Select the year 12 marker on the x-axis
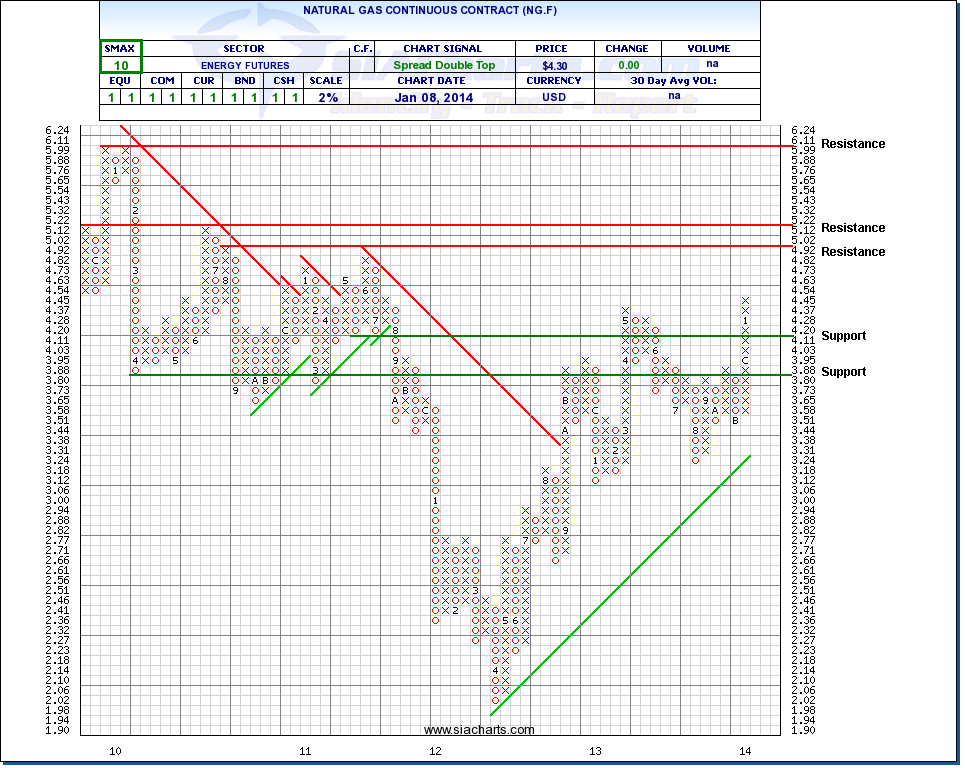 [435, 750]
